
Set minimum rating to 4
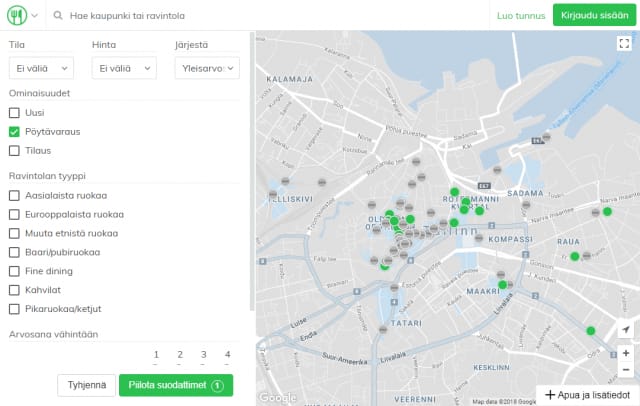tap(227, 355)
